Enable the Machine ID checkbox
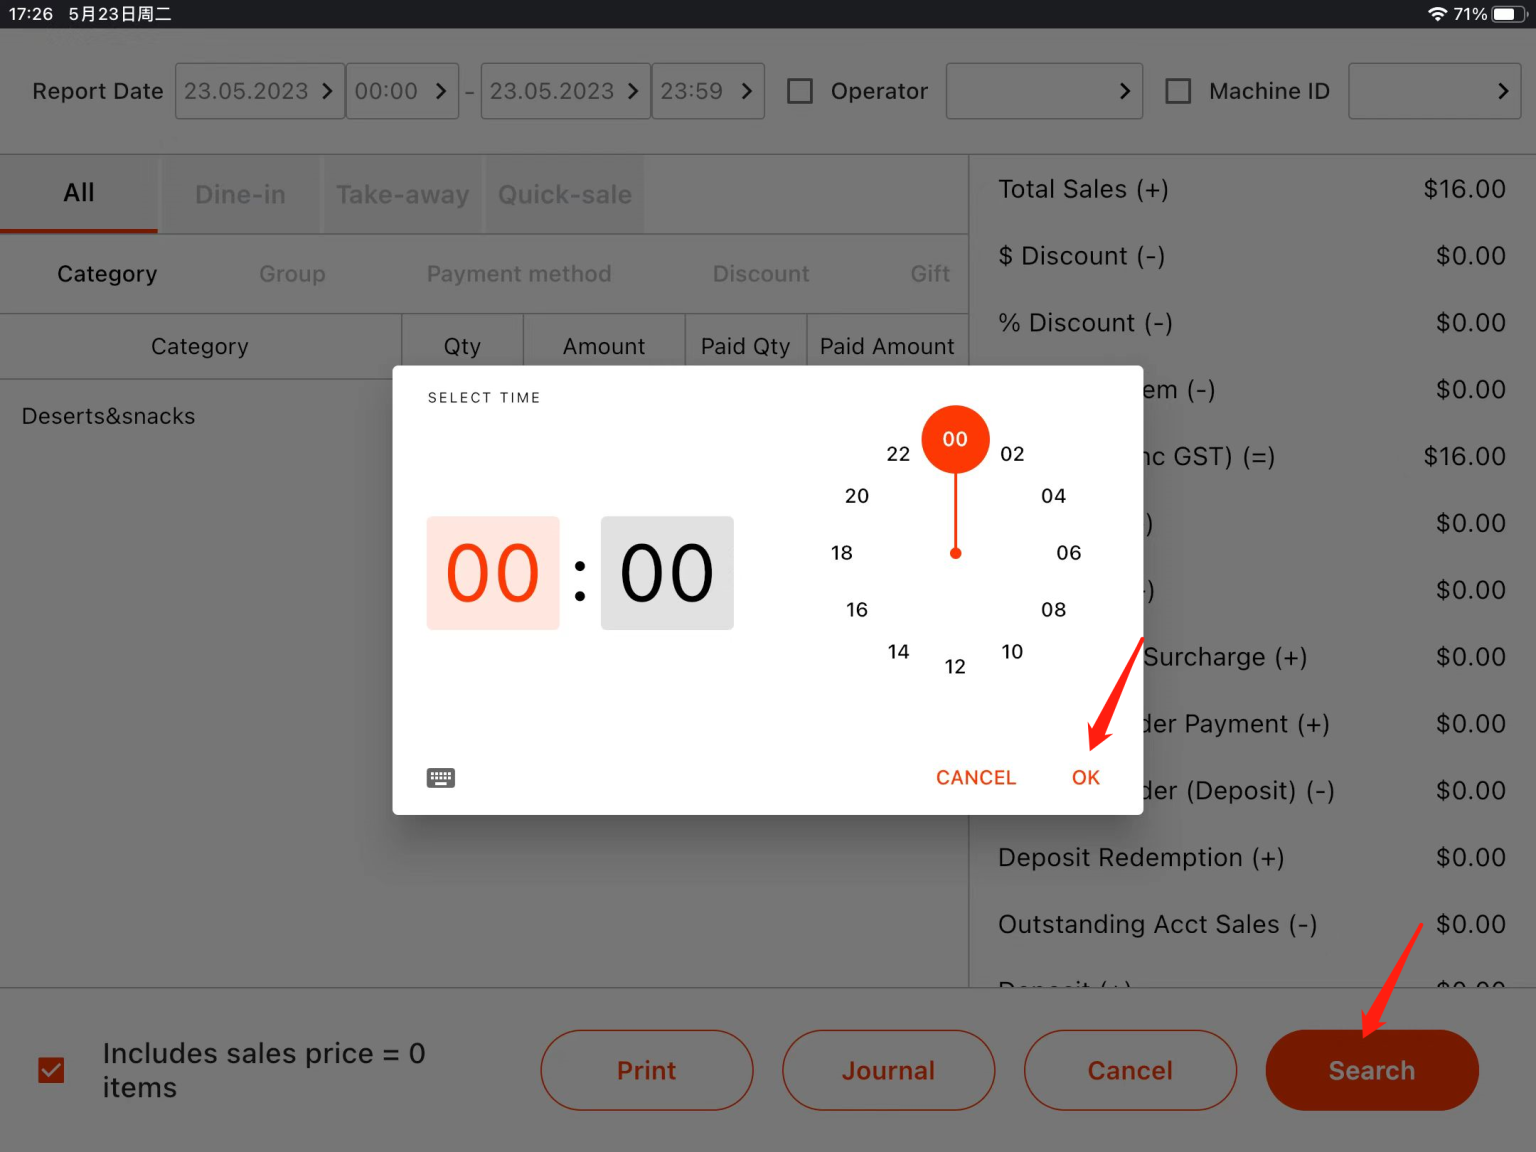This screenshot has height=1152, width=1536. pyautogui.click(x=1178, y=91)
